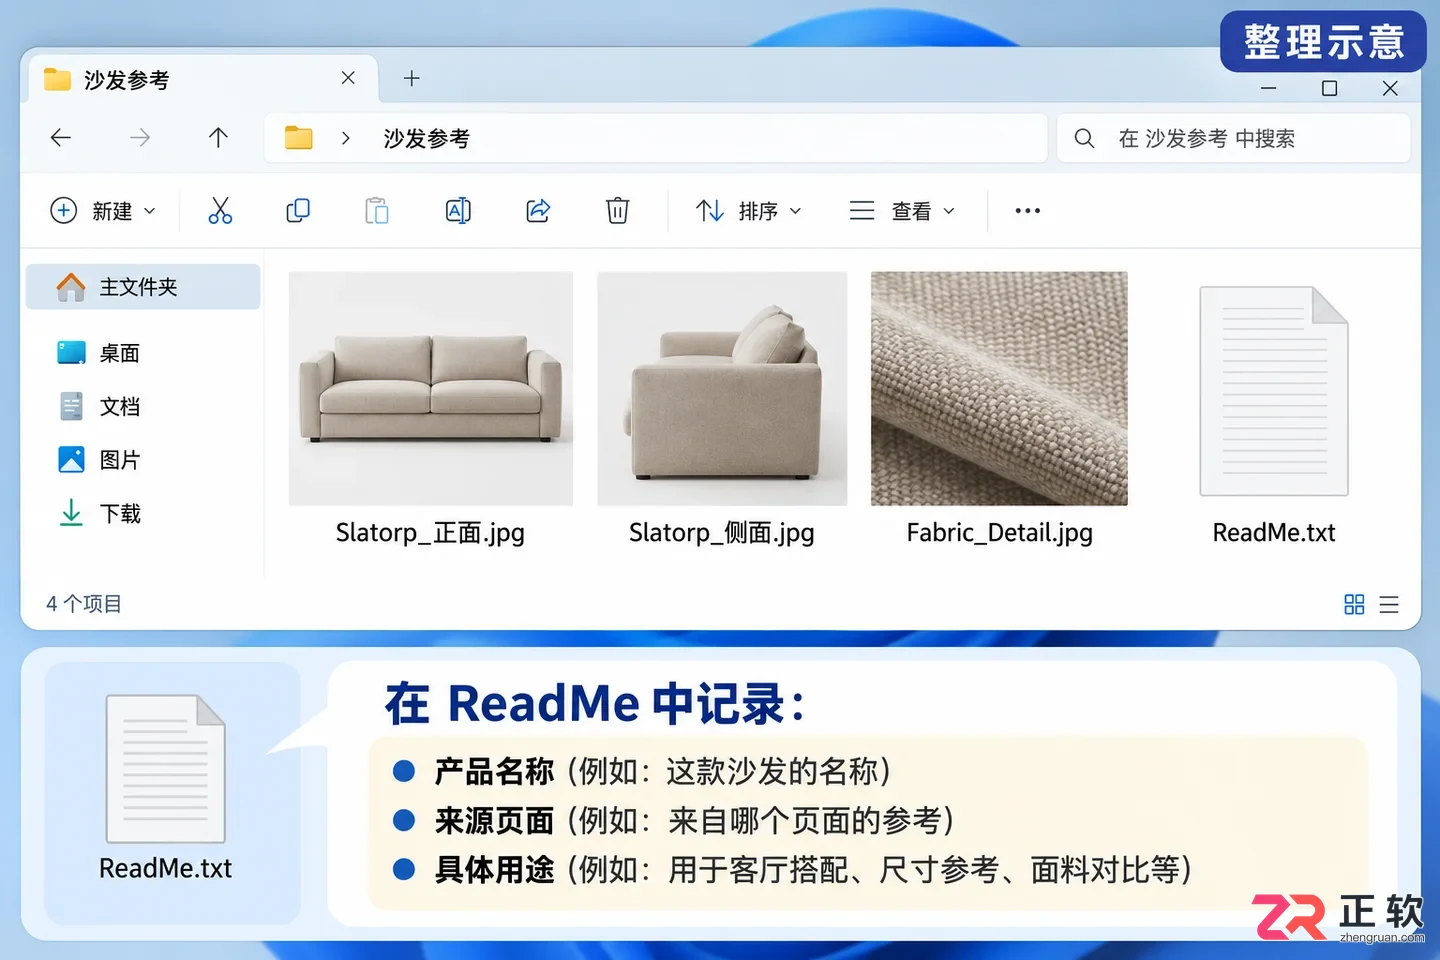This screenshot has height=960, width=1440.
Task: Select the Fabric_Detail.jpg thumbnail
Action: tap(999, 388)
